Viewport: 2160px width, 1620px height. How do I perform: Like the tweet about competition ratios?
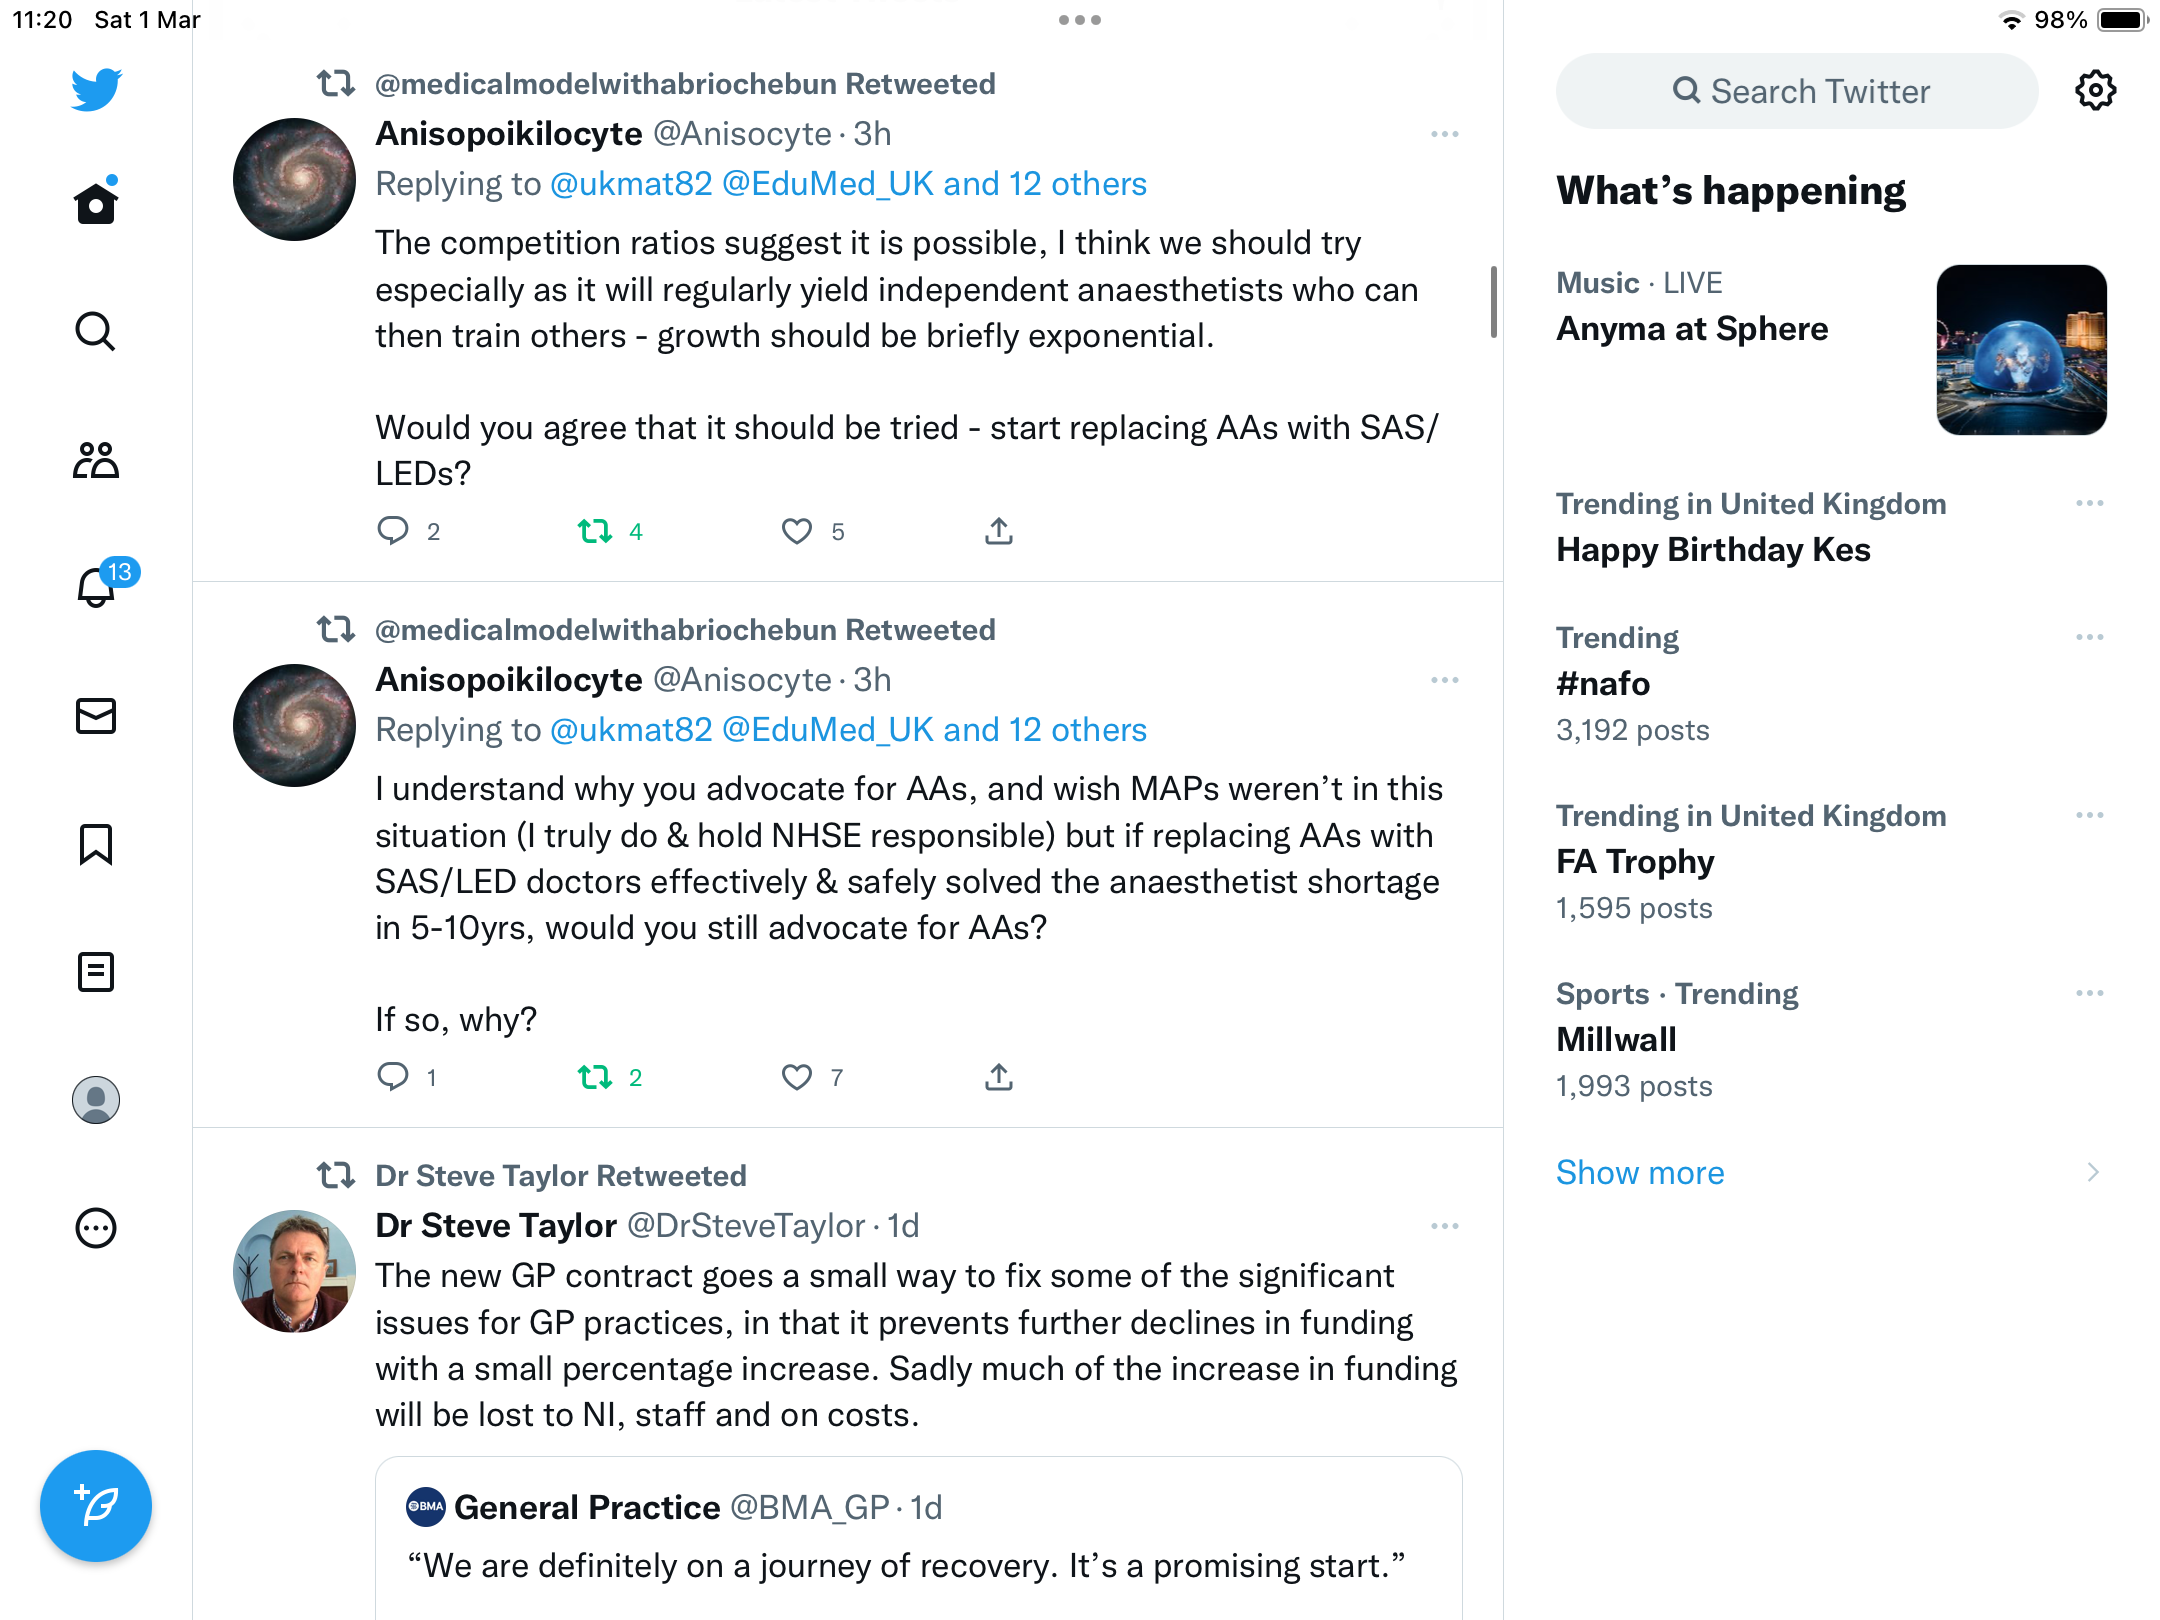coord(797,531)
